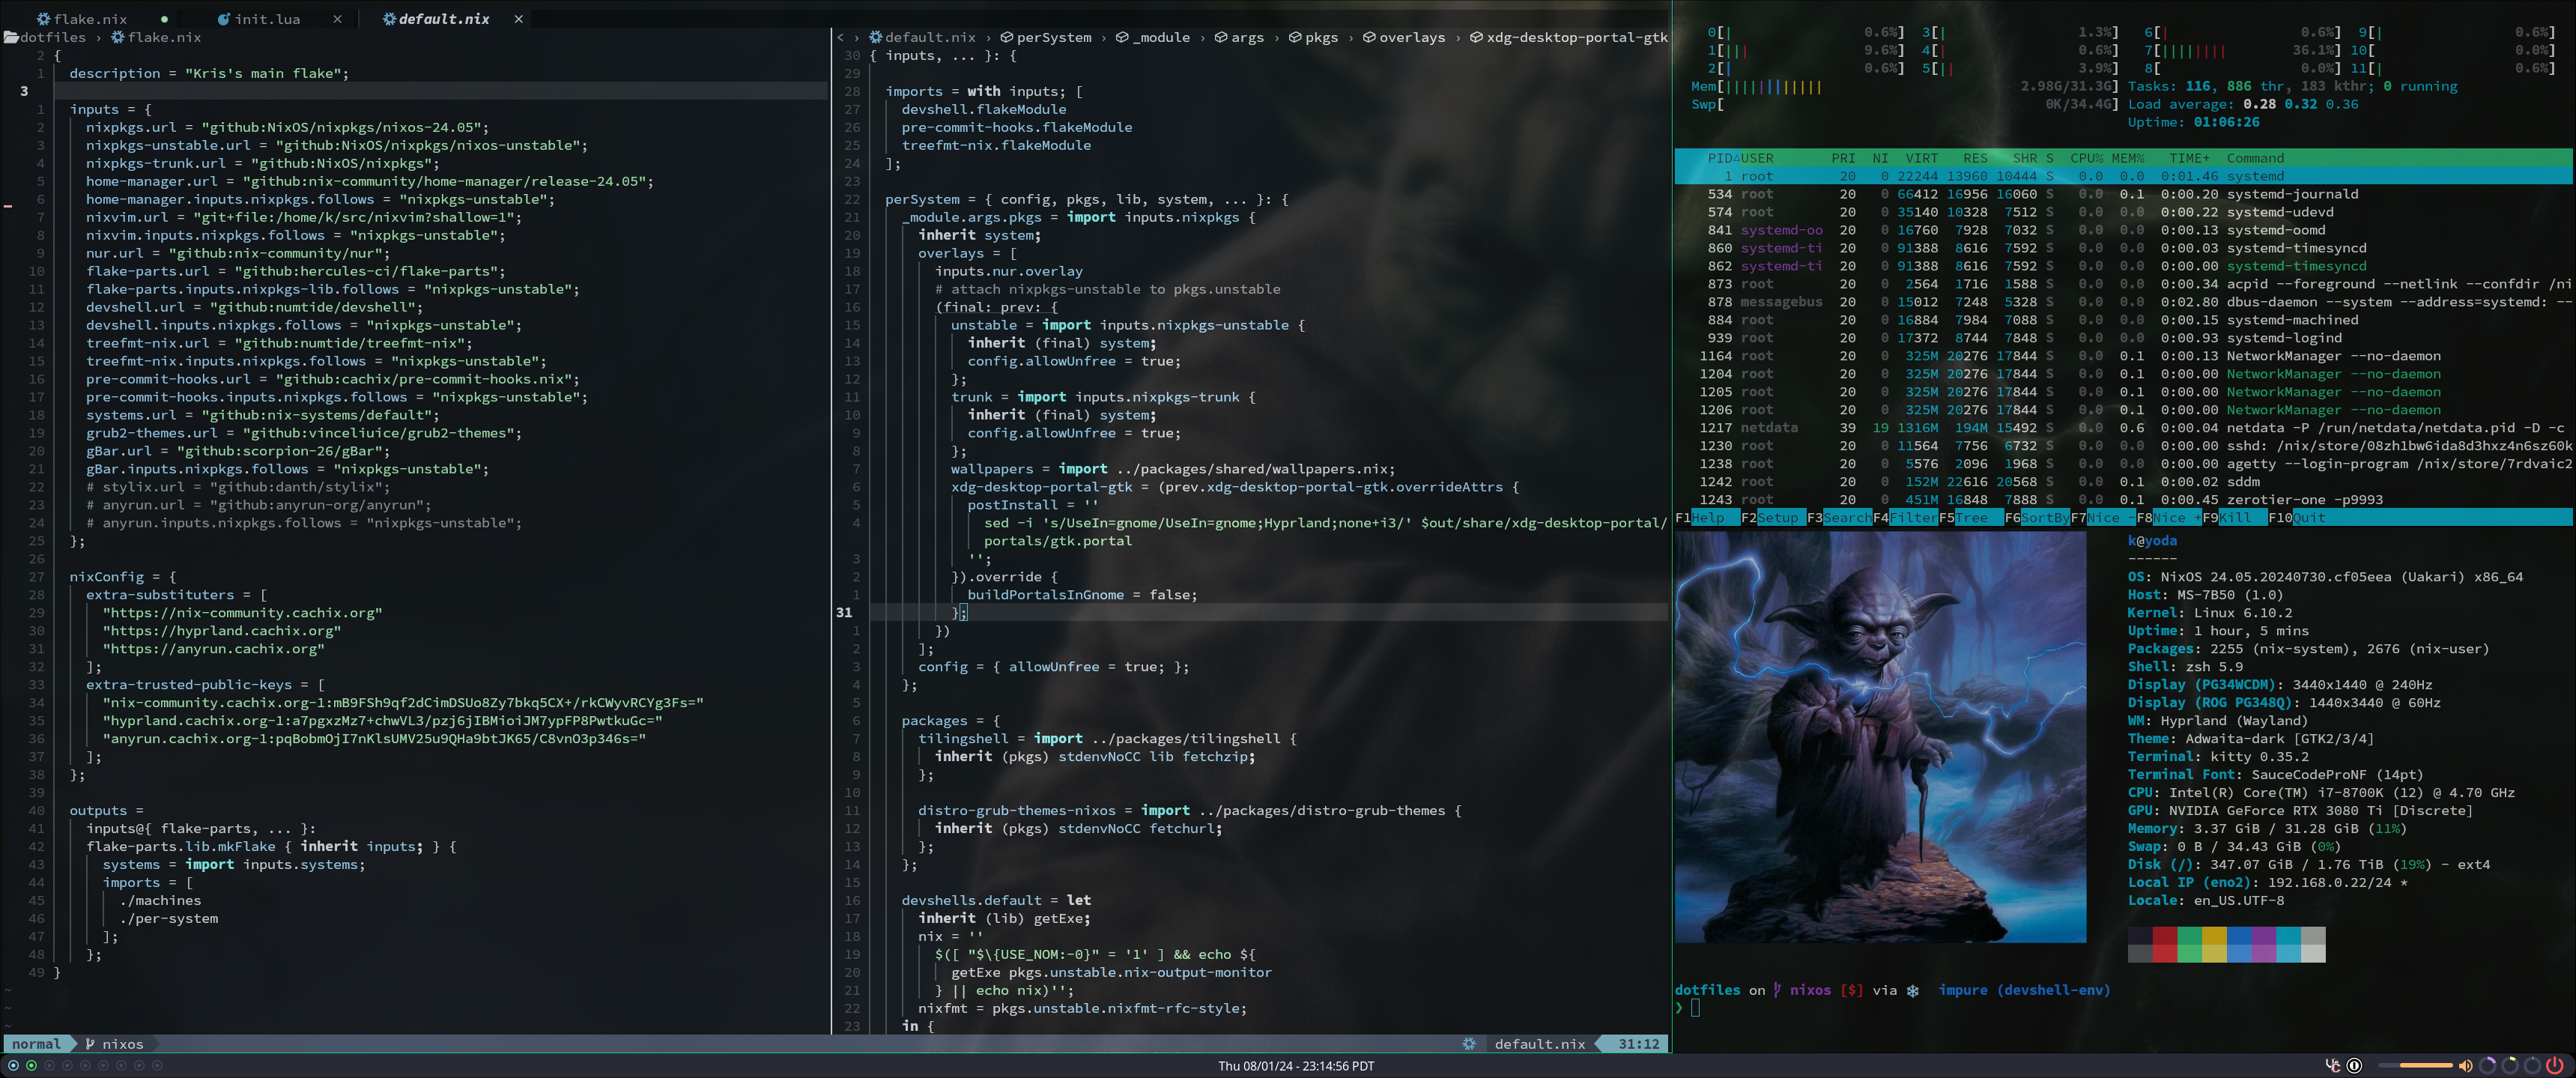Sort htop by the MEM% column header
This screenshot has width=2576, height=1078.
pos(2128,158)
